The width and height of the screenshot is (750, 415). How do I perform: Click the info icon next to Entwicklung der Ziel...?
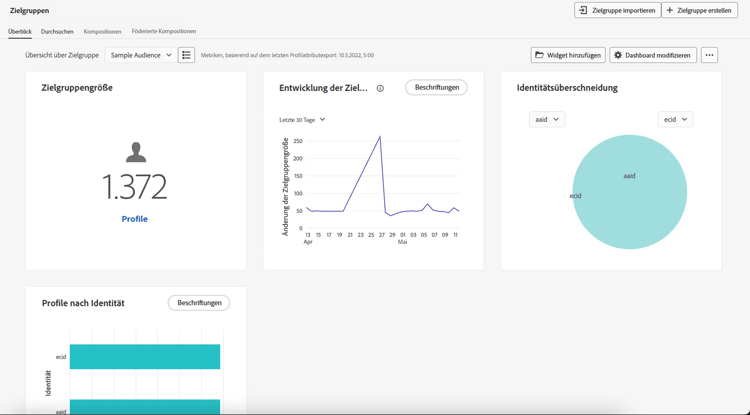coord(380,88)
